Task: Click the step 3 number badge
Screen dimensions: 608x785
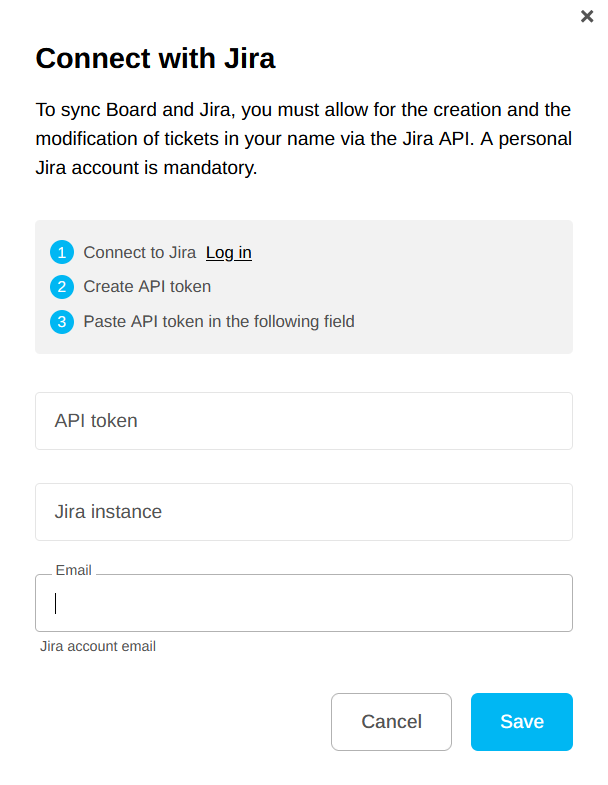Action: [x=62, y=322]
